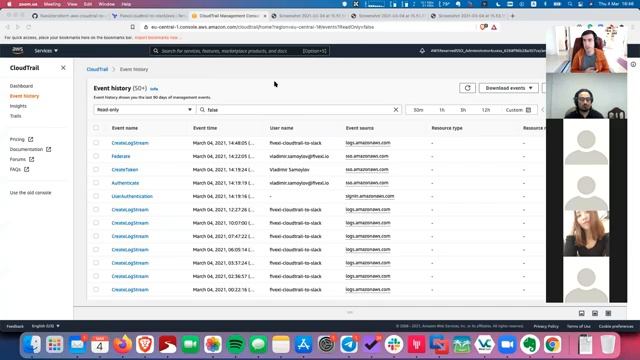Click the AWS logo
This screenshot has width=640, height=360.
point(18,51)
